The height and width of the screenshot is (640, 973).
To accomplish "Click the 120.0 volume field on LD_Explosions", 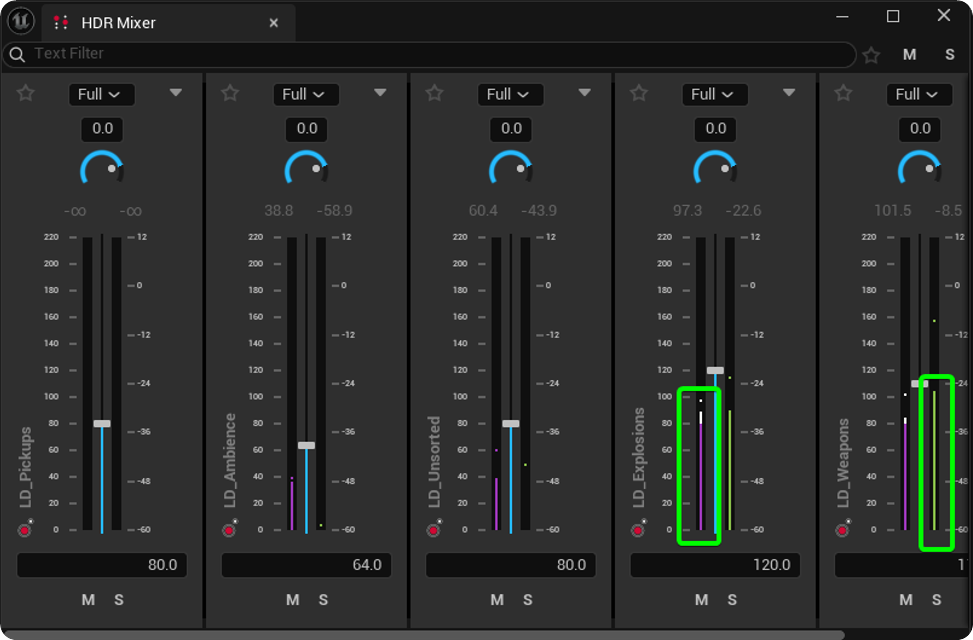I will pos(715,565).
